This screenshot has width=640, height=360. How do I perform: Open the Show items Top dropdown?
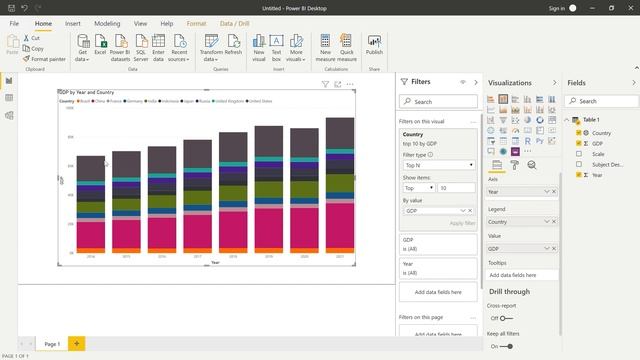(418, 188)
